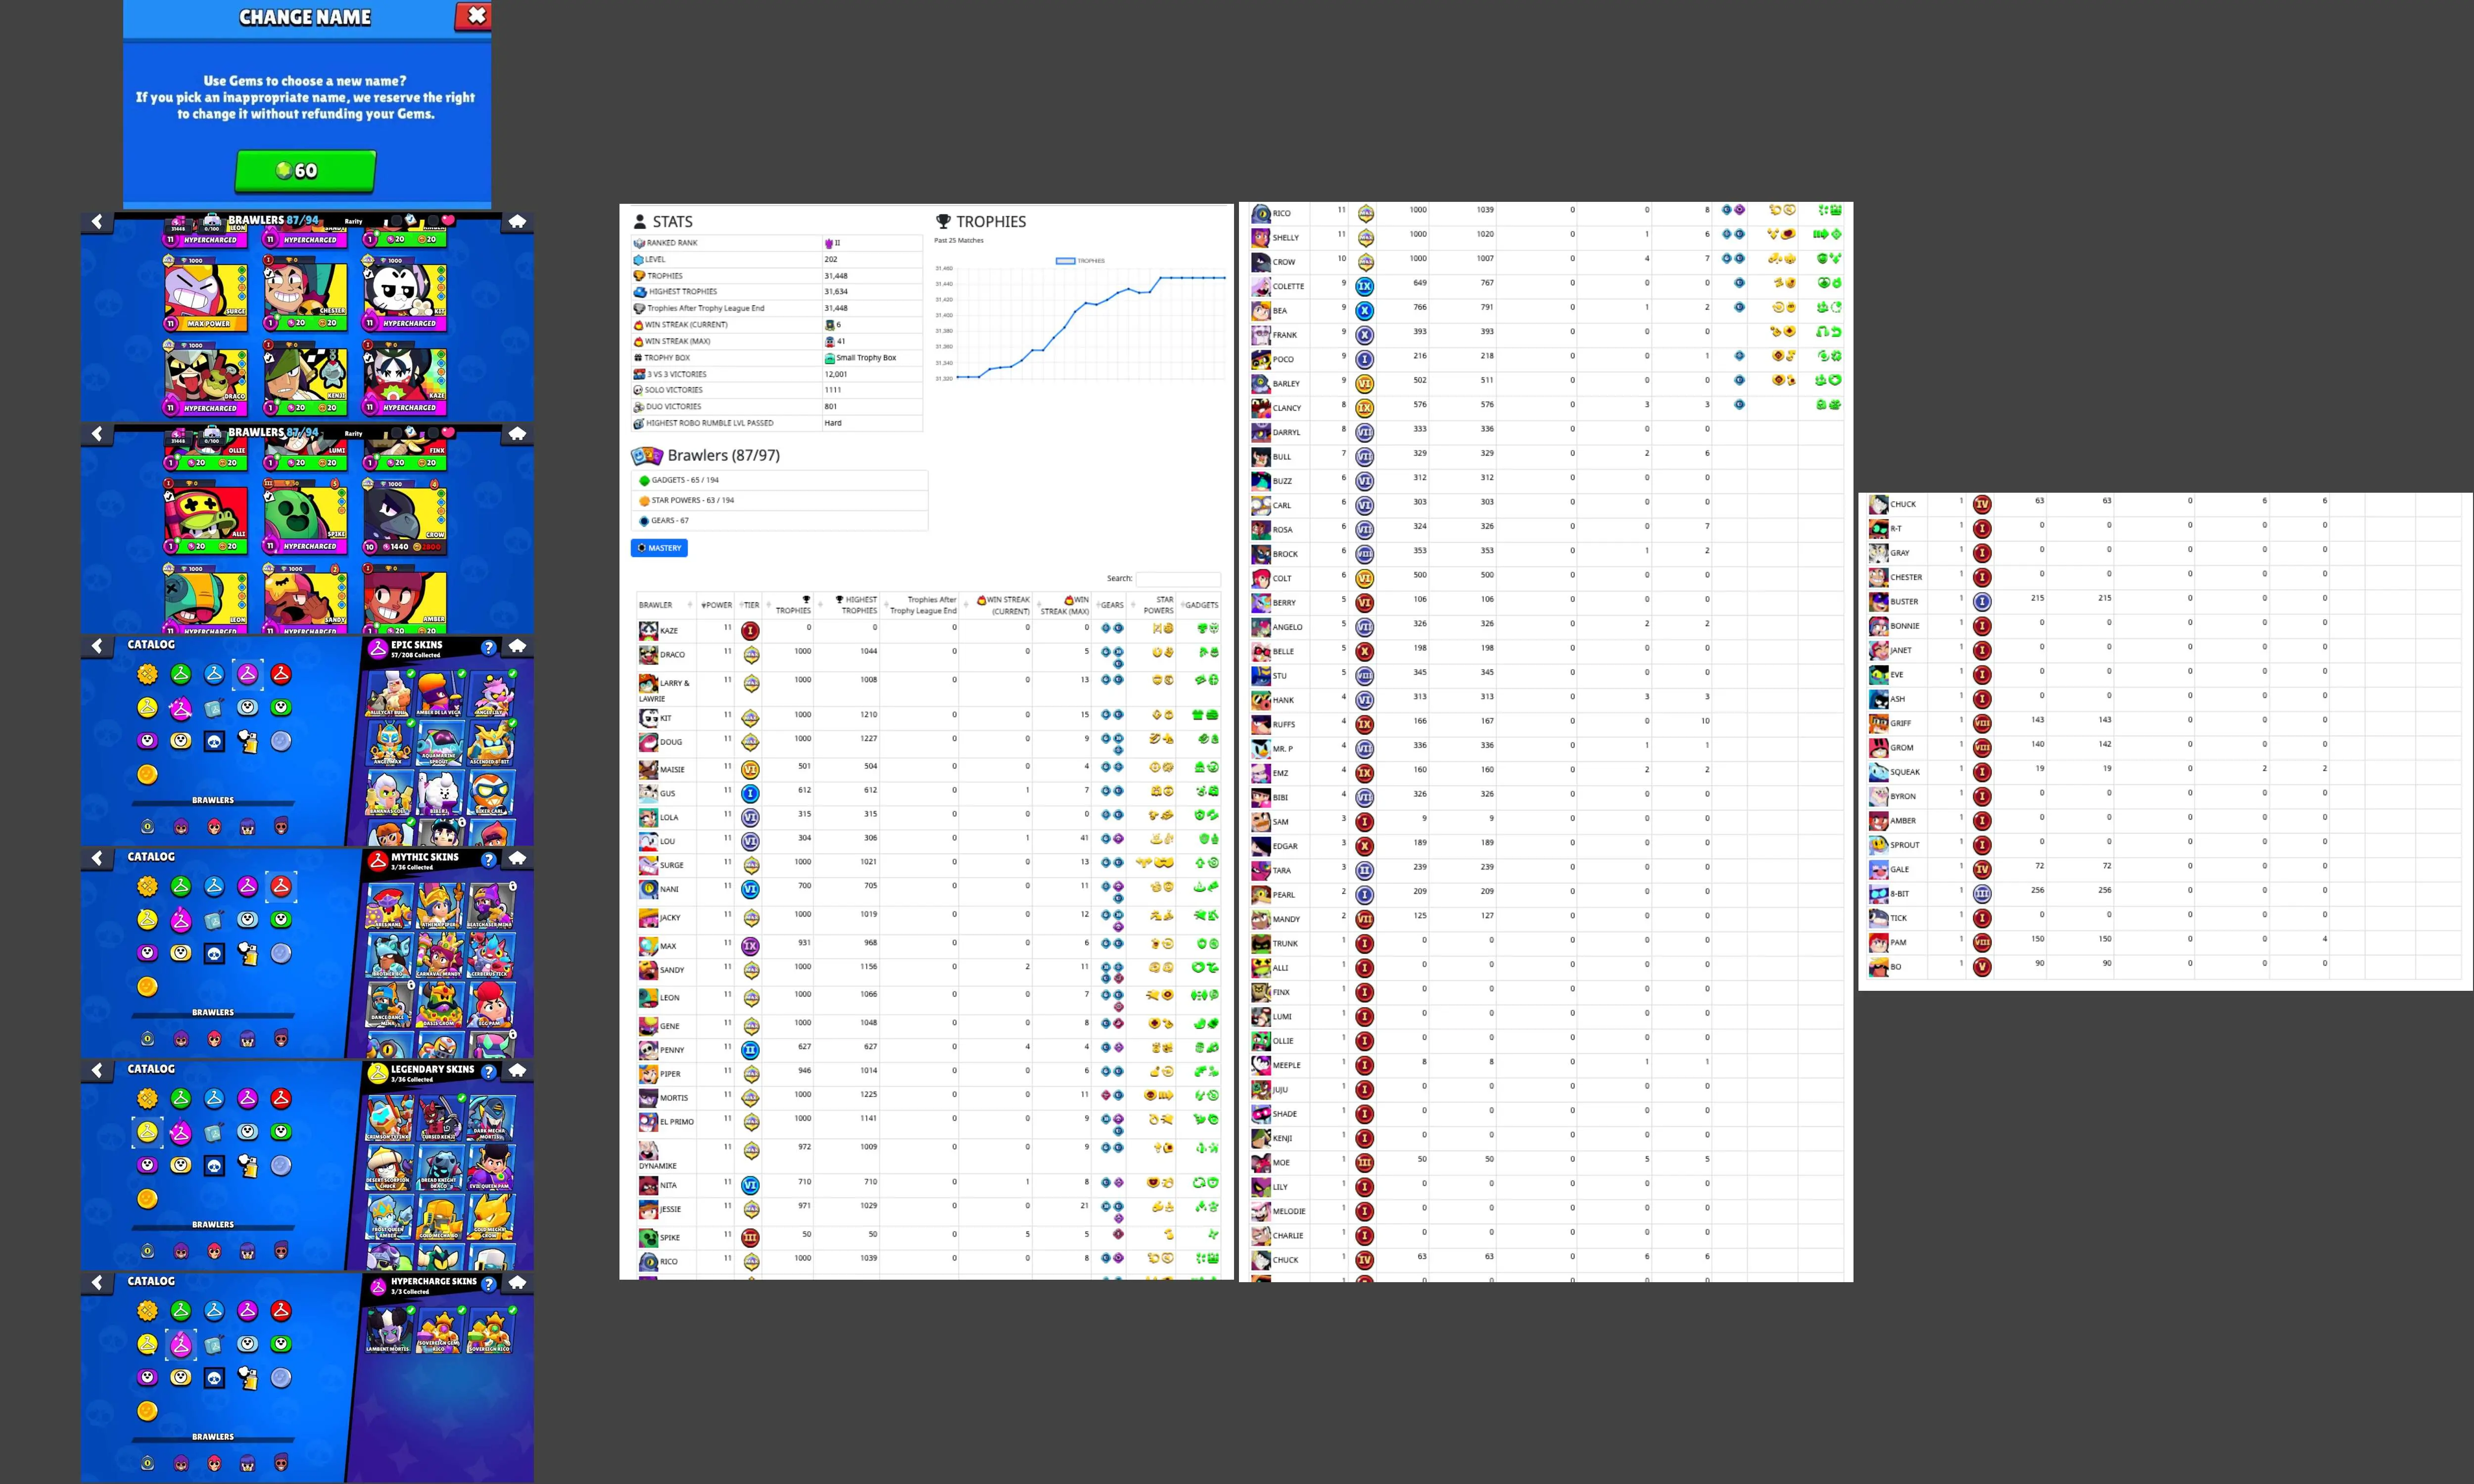Select the pink droplet hanger in Legendary Skins catalog
This screenshot has height=1484, width=2474.
pos(181,1132)
